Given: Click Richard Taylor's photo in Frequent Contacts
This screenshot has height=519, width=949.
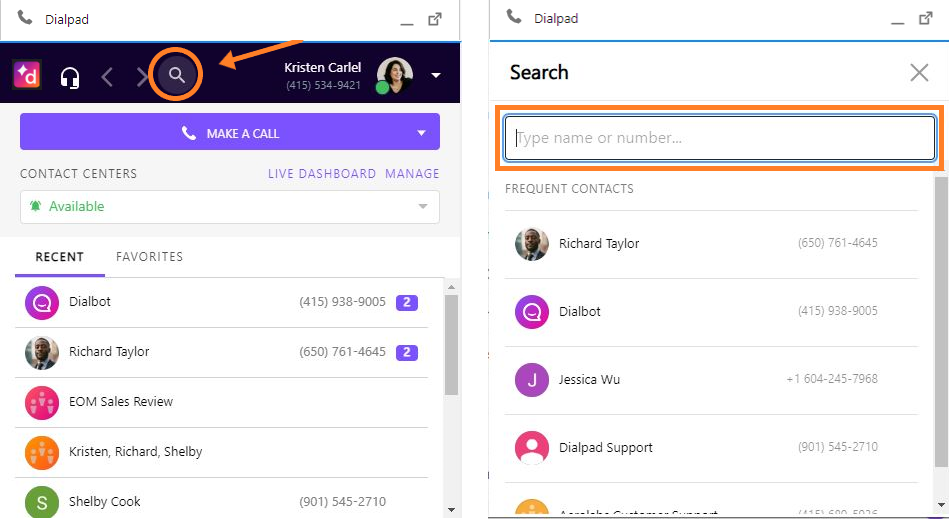Looking at the screenshot, I should click(x=531, y=244).
